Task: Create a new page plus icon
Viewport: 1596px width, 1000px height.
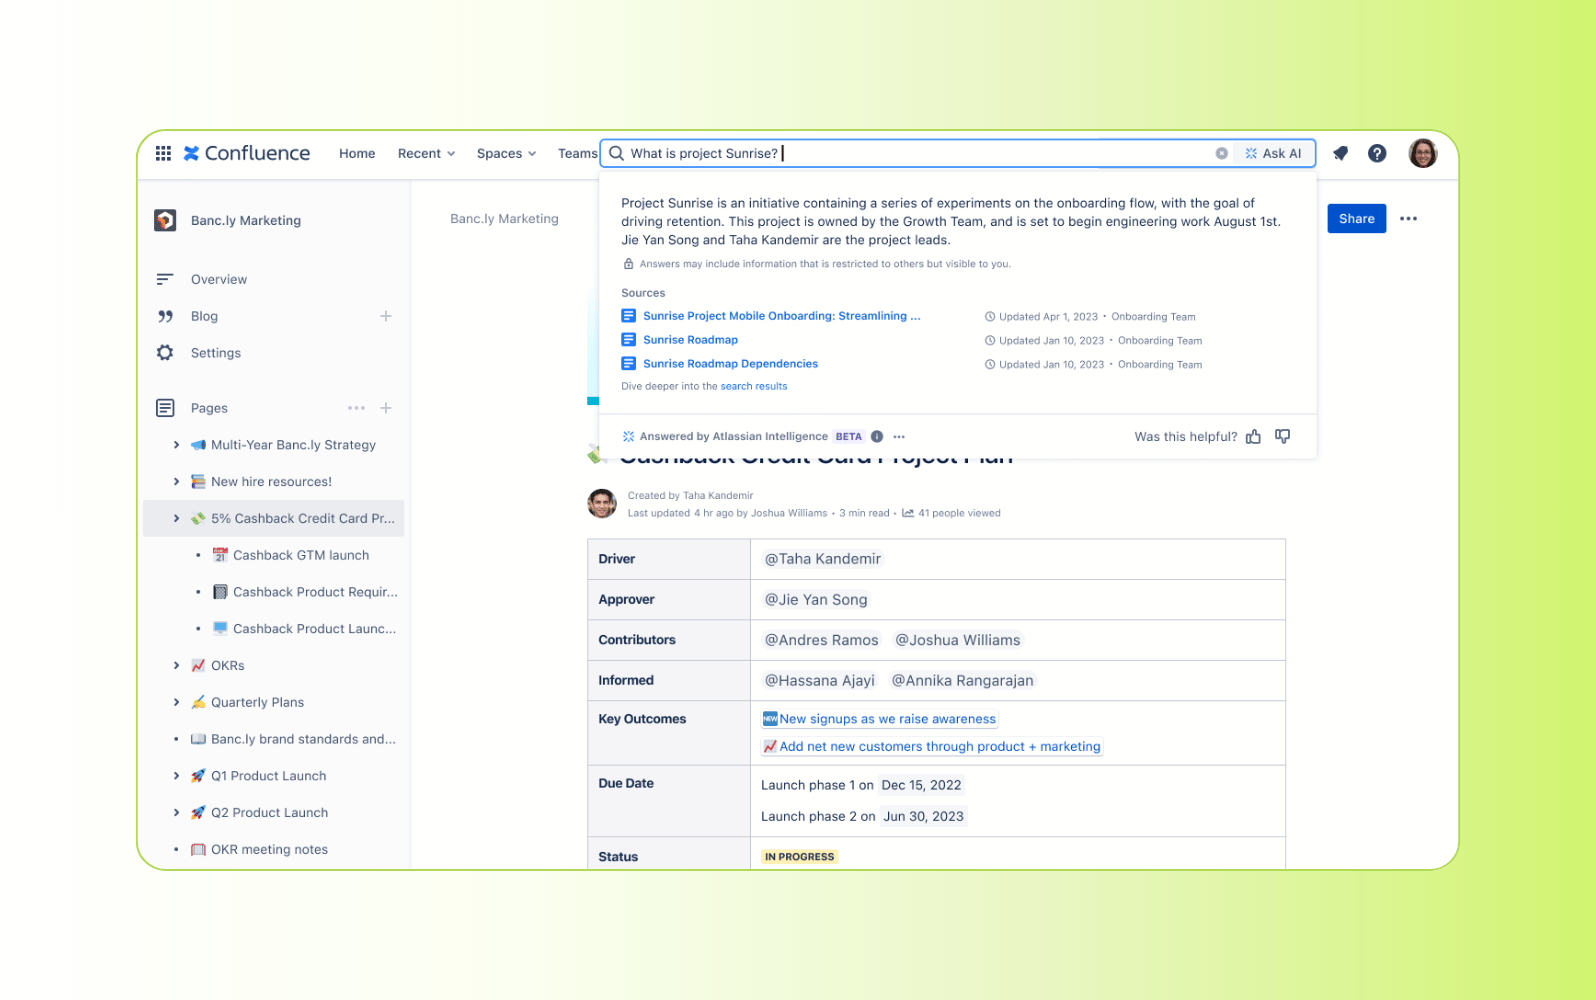Action: tap(386, 408)
